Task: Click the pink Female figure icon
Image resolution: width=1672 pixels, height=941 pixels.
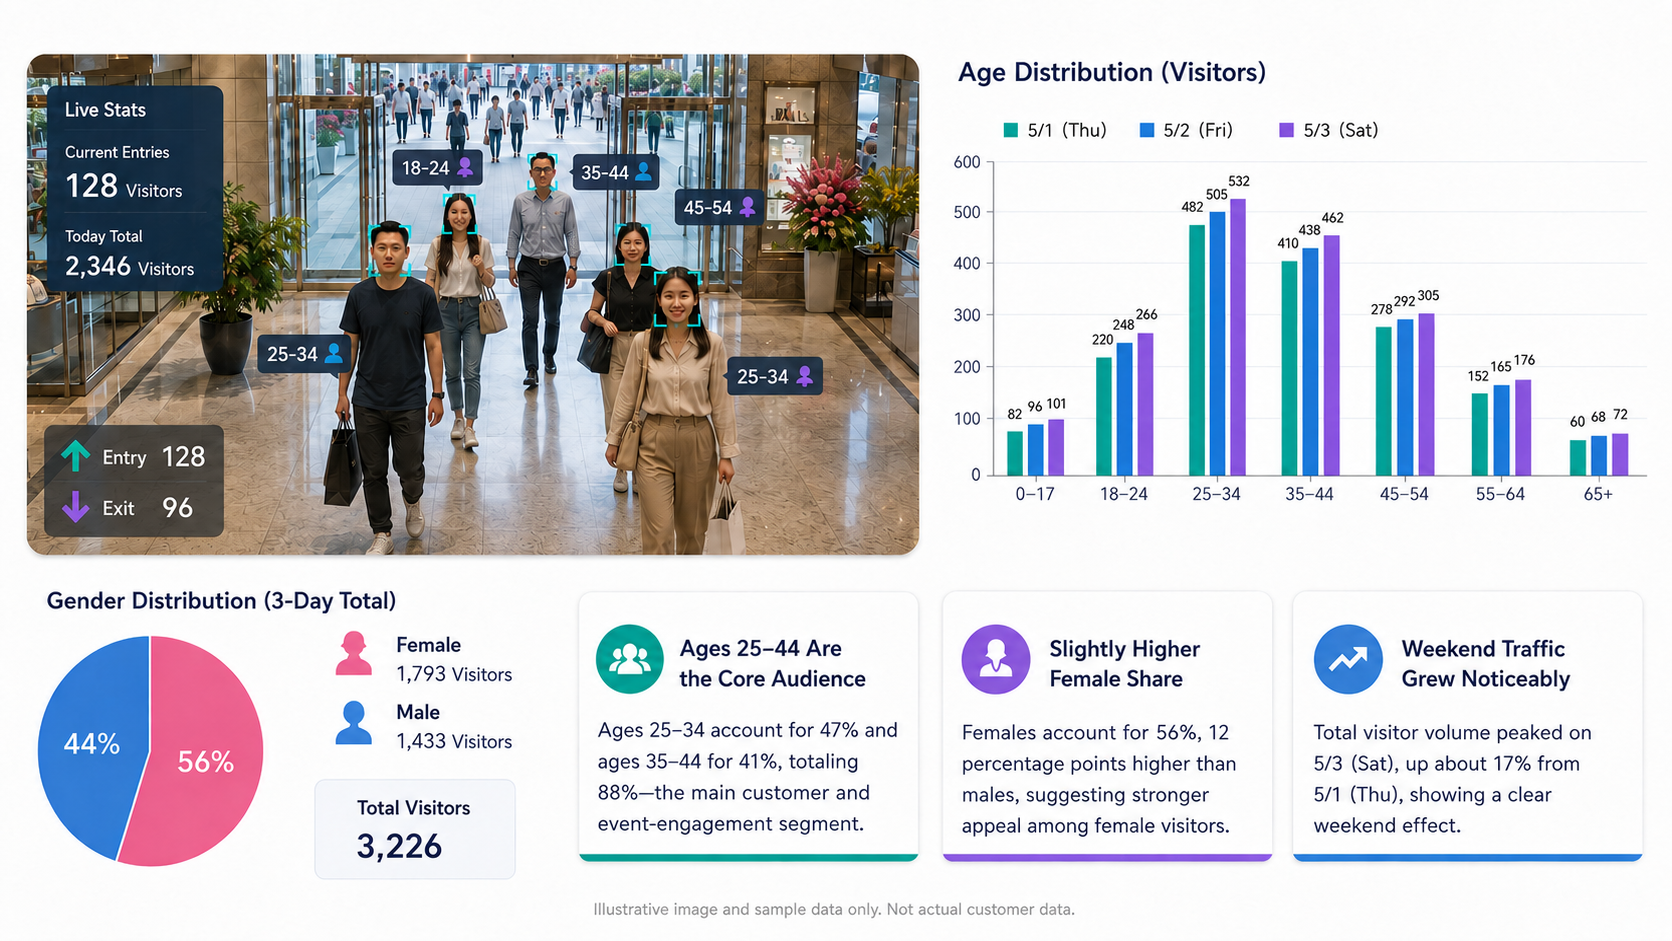Action: pyautogui.click(x=353, y=655)
